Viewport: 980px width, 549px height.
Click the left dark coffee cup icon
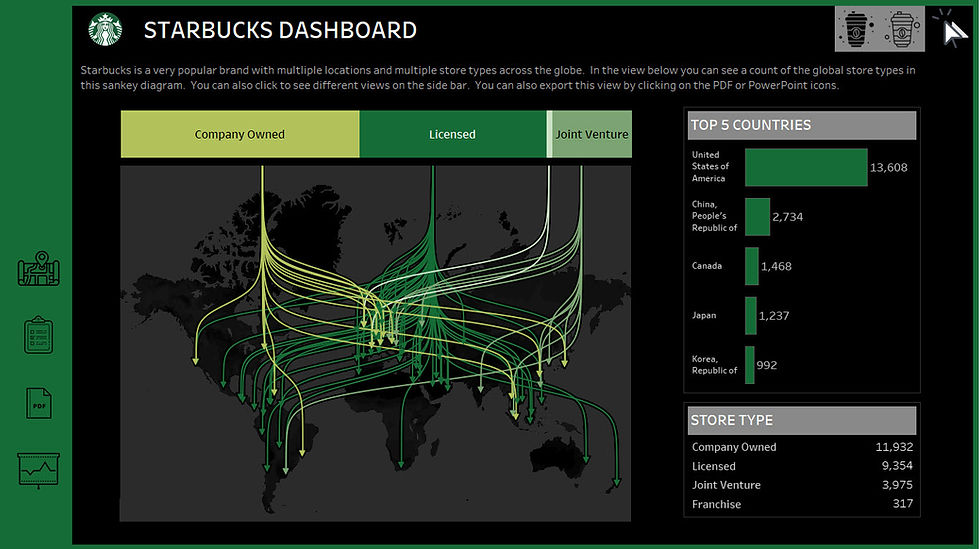pyautogui.click(x=857, y=29)
